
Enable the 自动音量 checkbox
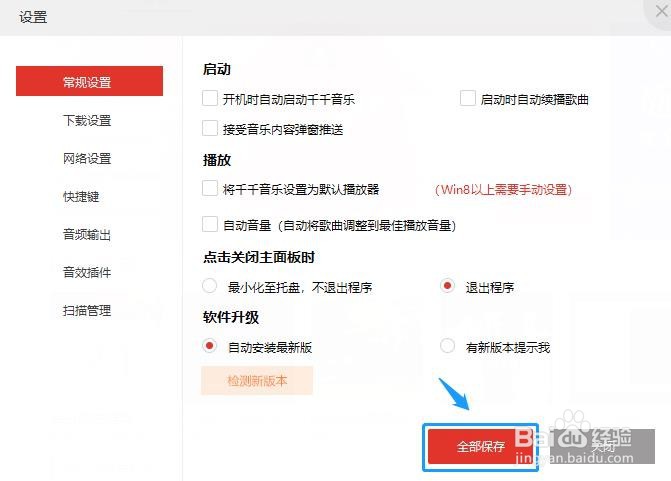pyautogui.click(x=210, y=224)
